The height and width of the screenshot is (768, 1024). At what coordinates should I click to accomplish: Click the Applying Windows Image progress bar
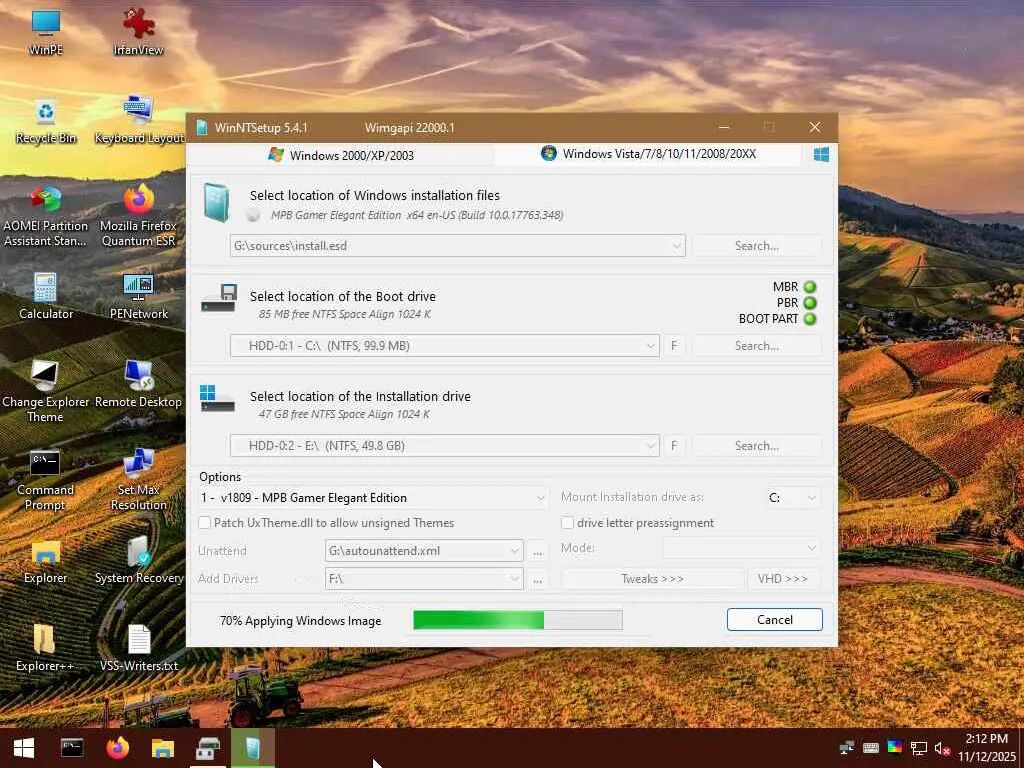click(518, 620)
